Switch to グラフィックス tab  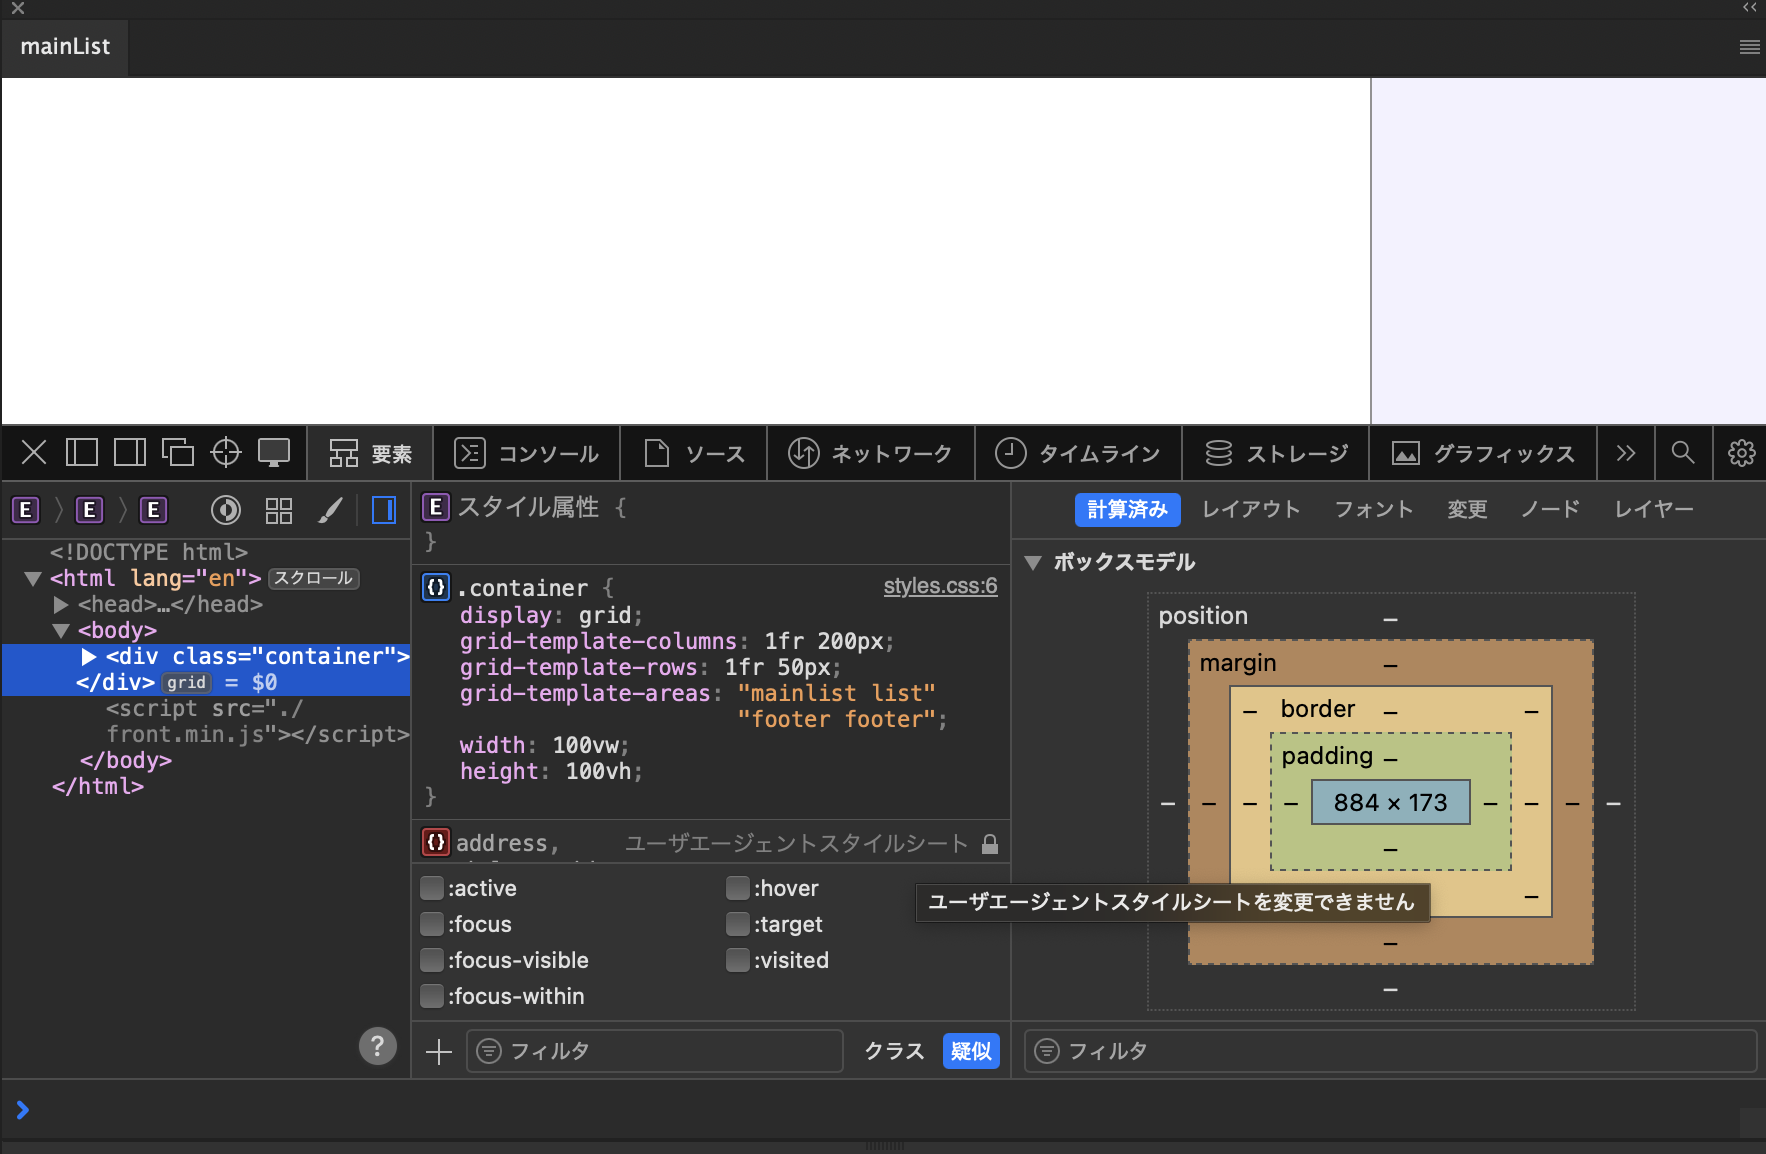(x=1484, y=453)
